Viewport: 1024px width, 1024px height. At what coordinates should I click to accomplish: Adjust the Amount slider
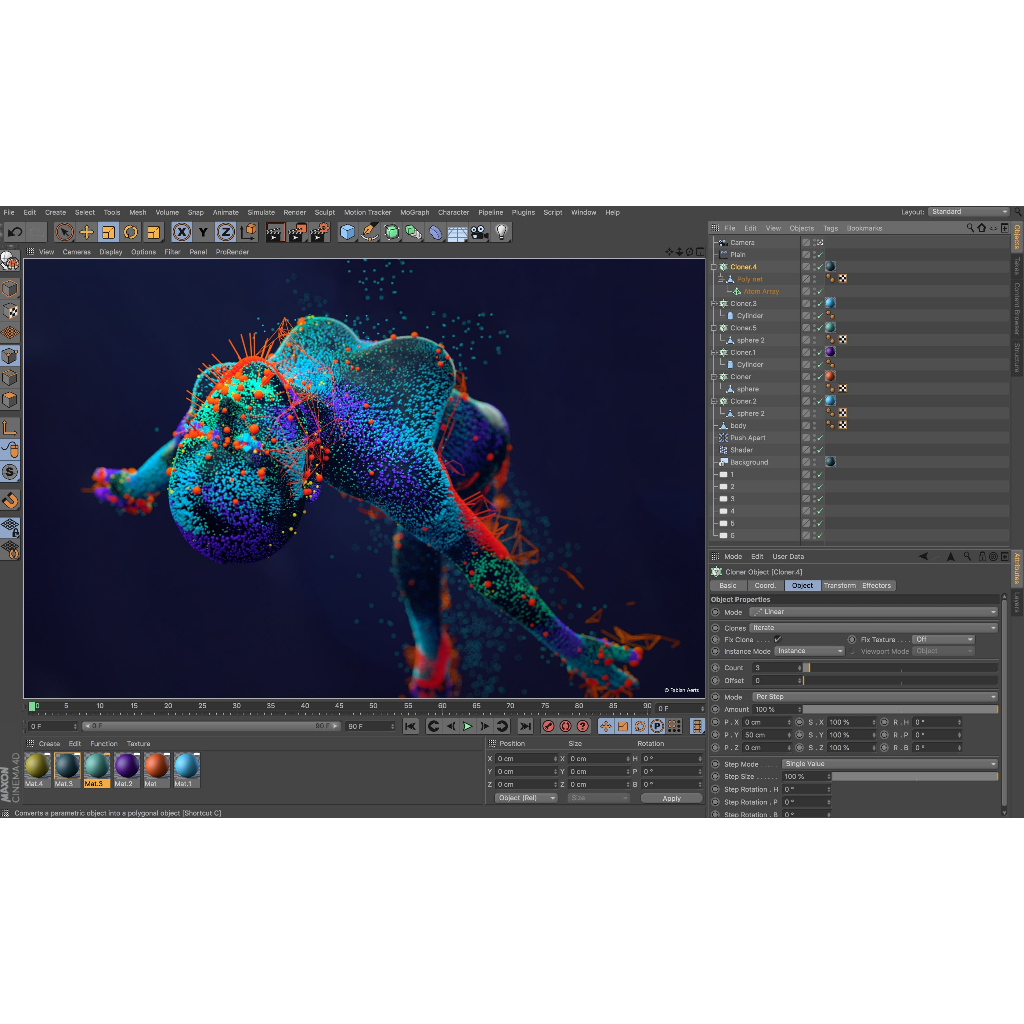point(901,709)
